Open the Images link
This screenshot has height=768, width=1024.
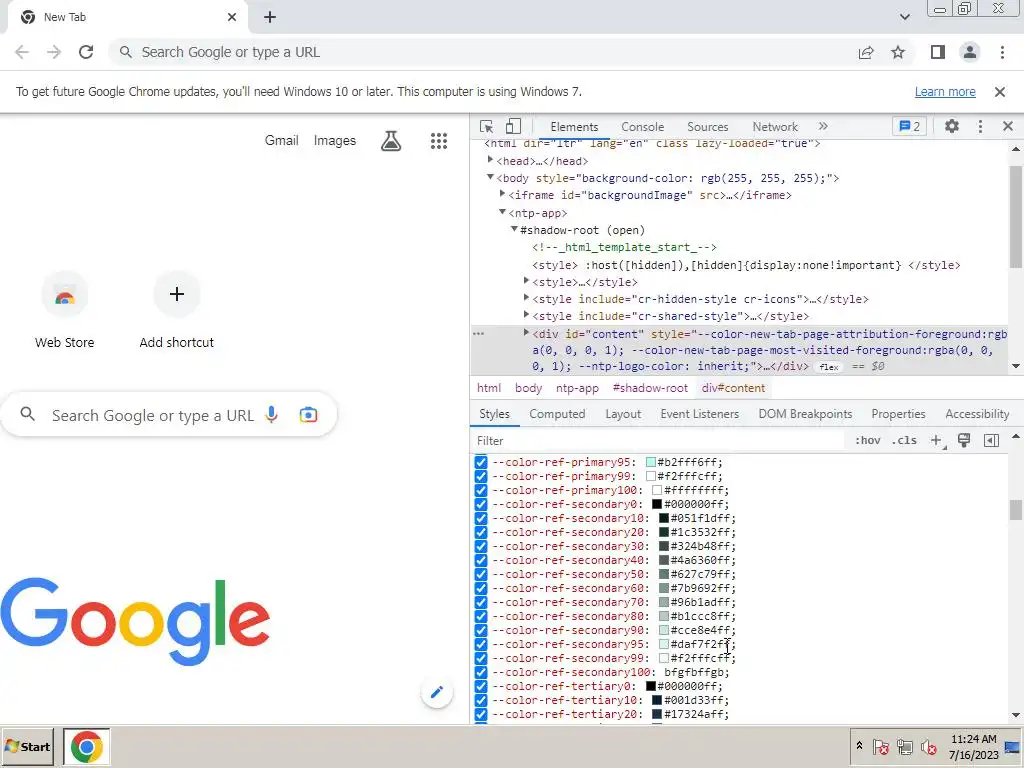[x=334, y=140]
